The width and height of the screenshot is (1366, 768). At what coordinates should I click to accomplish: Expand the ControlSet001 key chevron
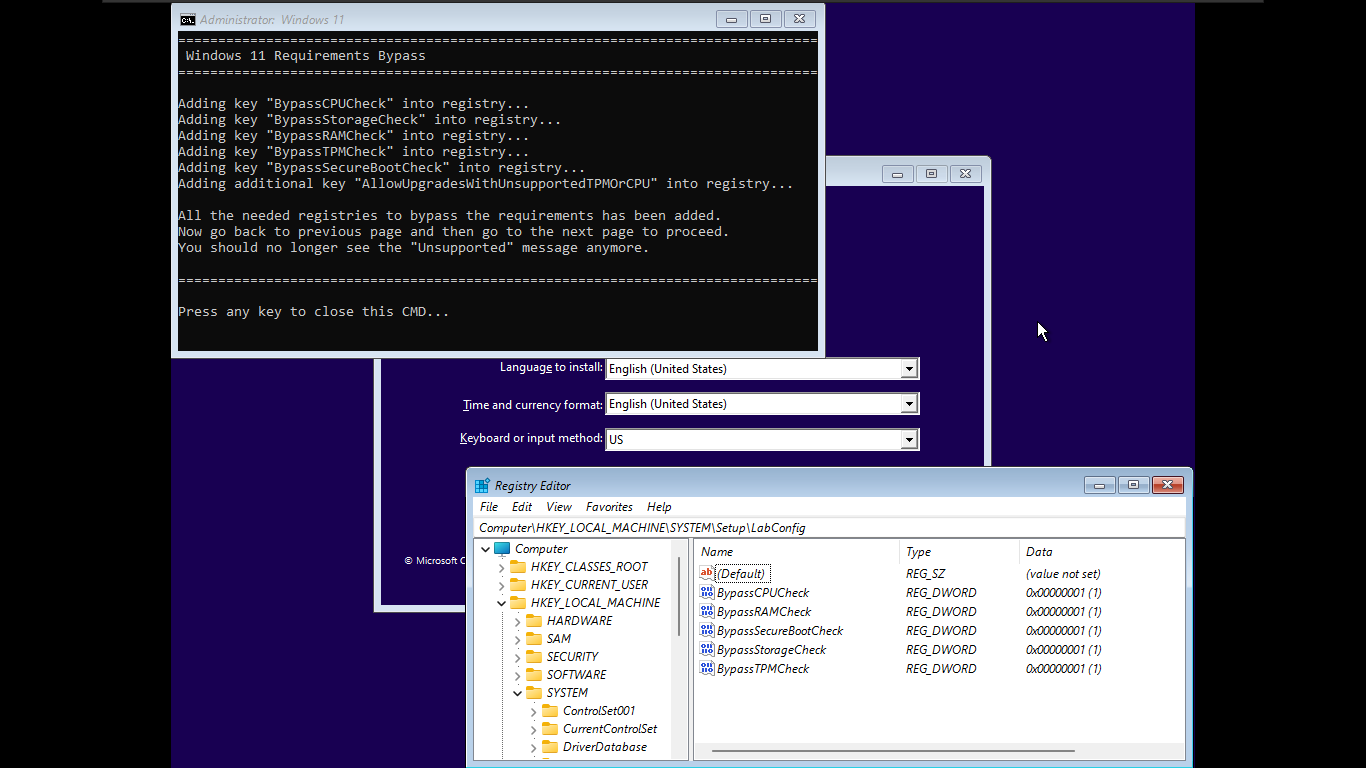click(x=534, y=711)
